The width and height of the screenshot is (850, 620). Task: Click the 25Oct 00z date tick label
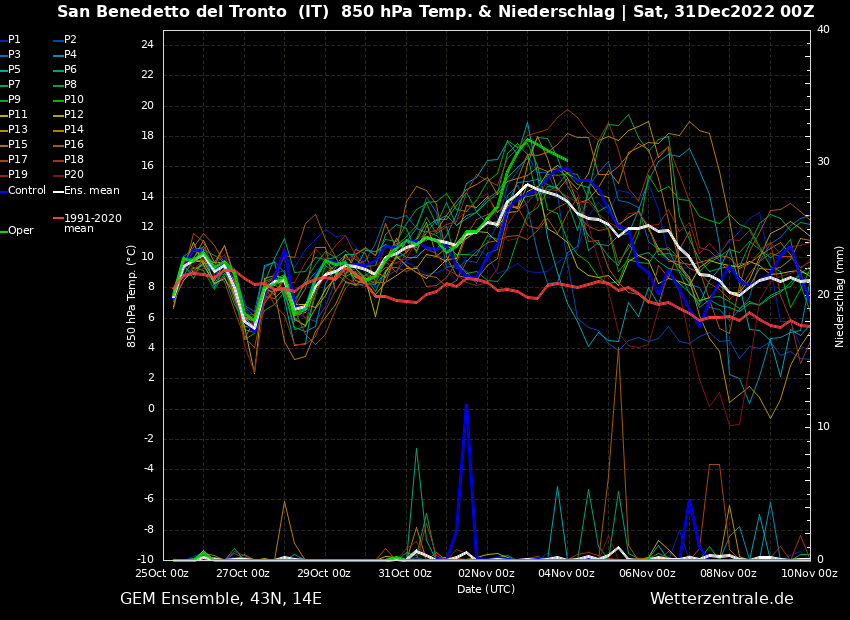pyautogui.click(x=162, y=574)
